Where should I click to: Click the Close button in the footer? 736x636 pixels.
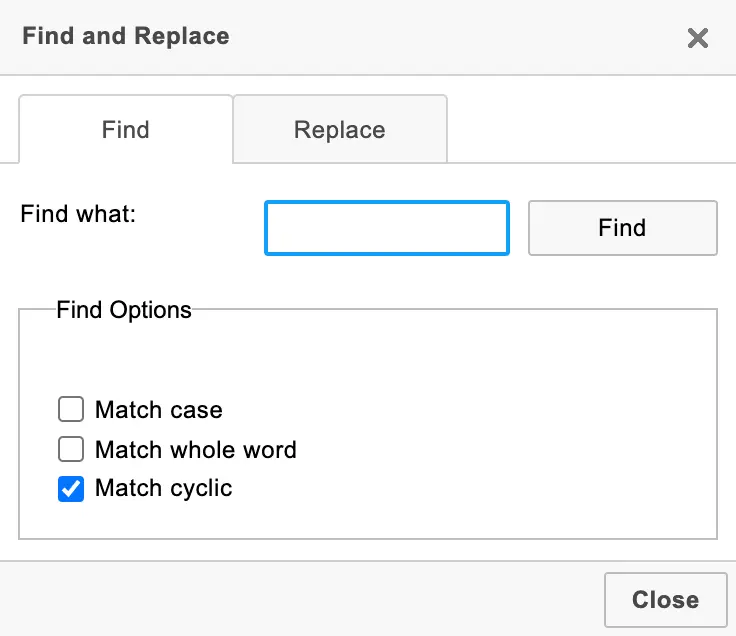[x=665, y=600]
